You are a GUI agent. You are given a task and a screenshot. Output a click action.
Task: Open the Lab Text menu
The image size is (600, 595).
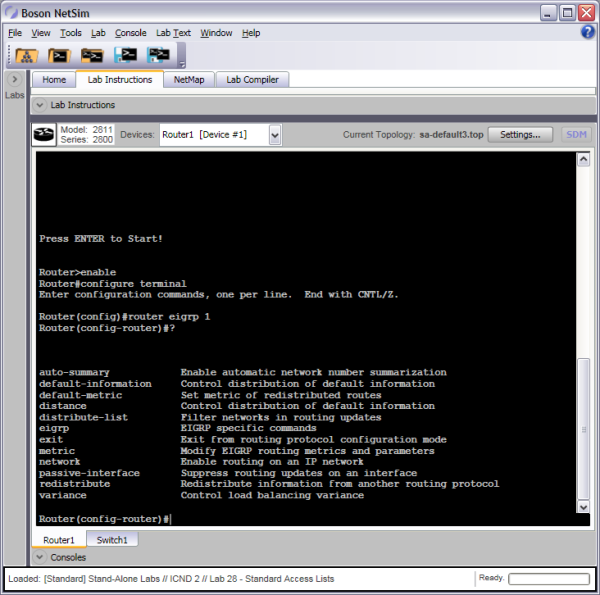pyautogui.click(x=173, y=33)
